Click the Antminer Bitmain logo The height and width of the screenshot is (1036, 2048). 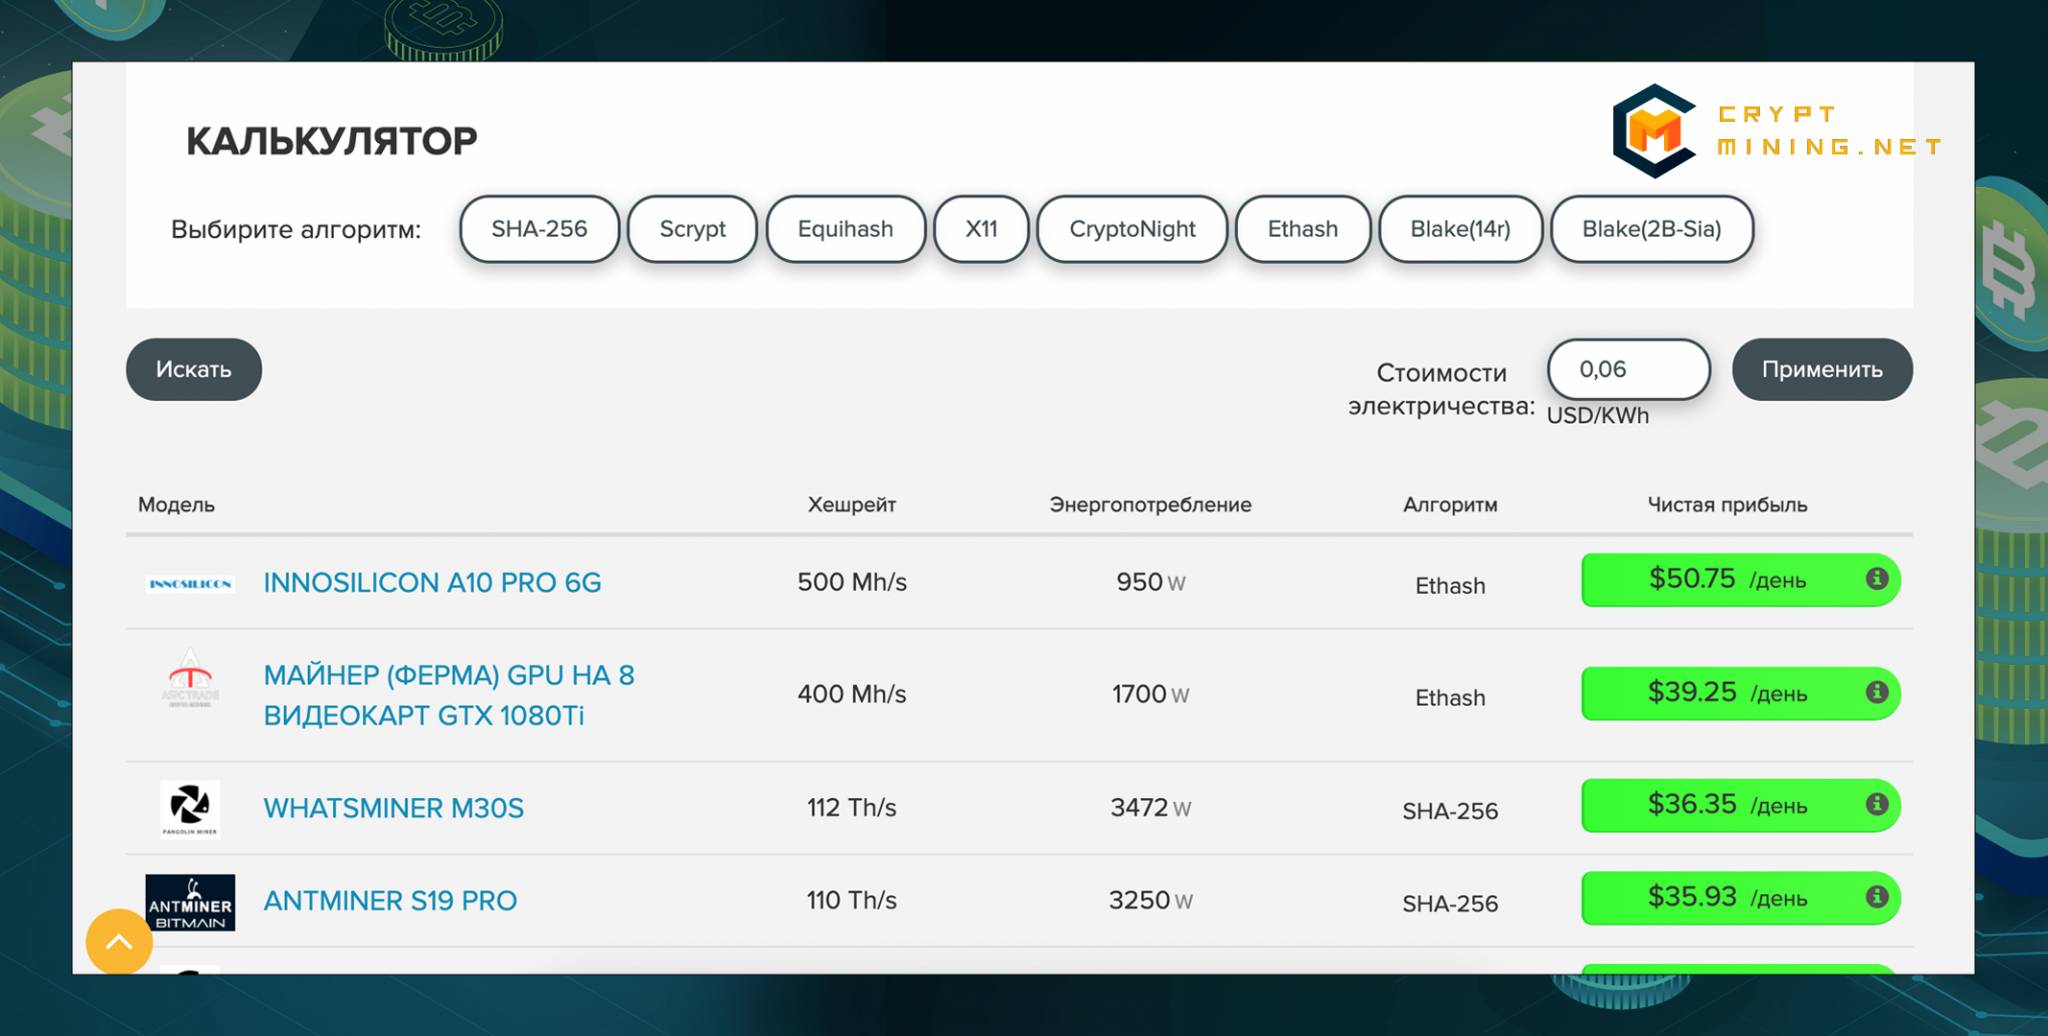tap(190, 902)
